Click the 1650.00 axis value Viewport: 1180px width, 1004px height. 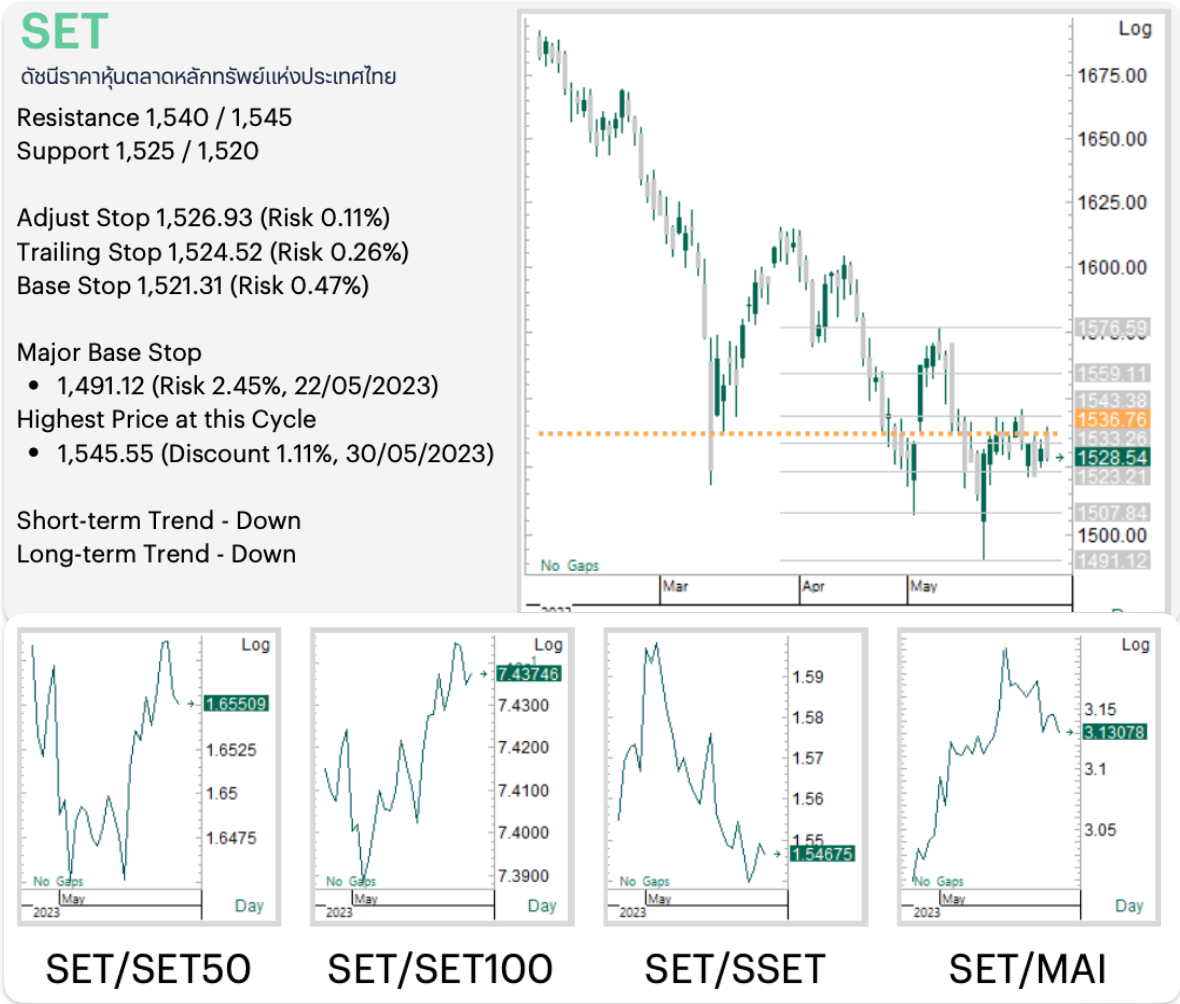[x=1112, y=139]
